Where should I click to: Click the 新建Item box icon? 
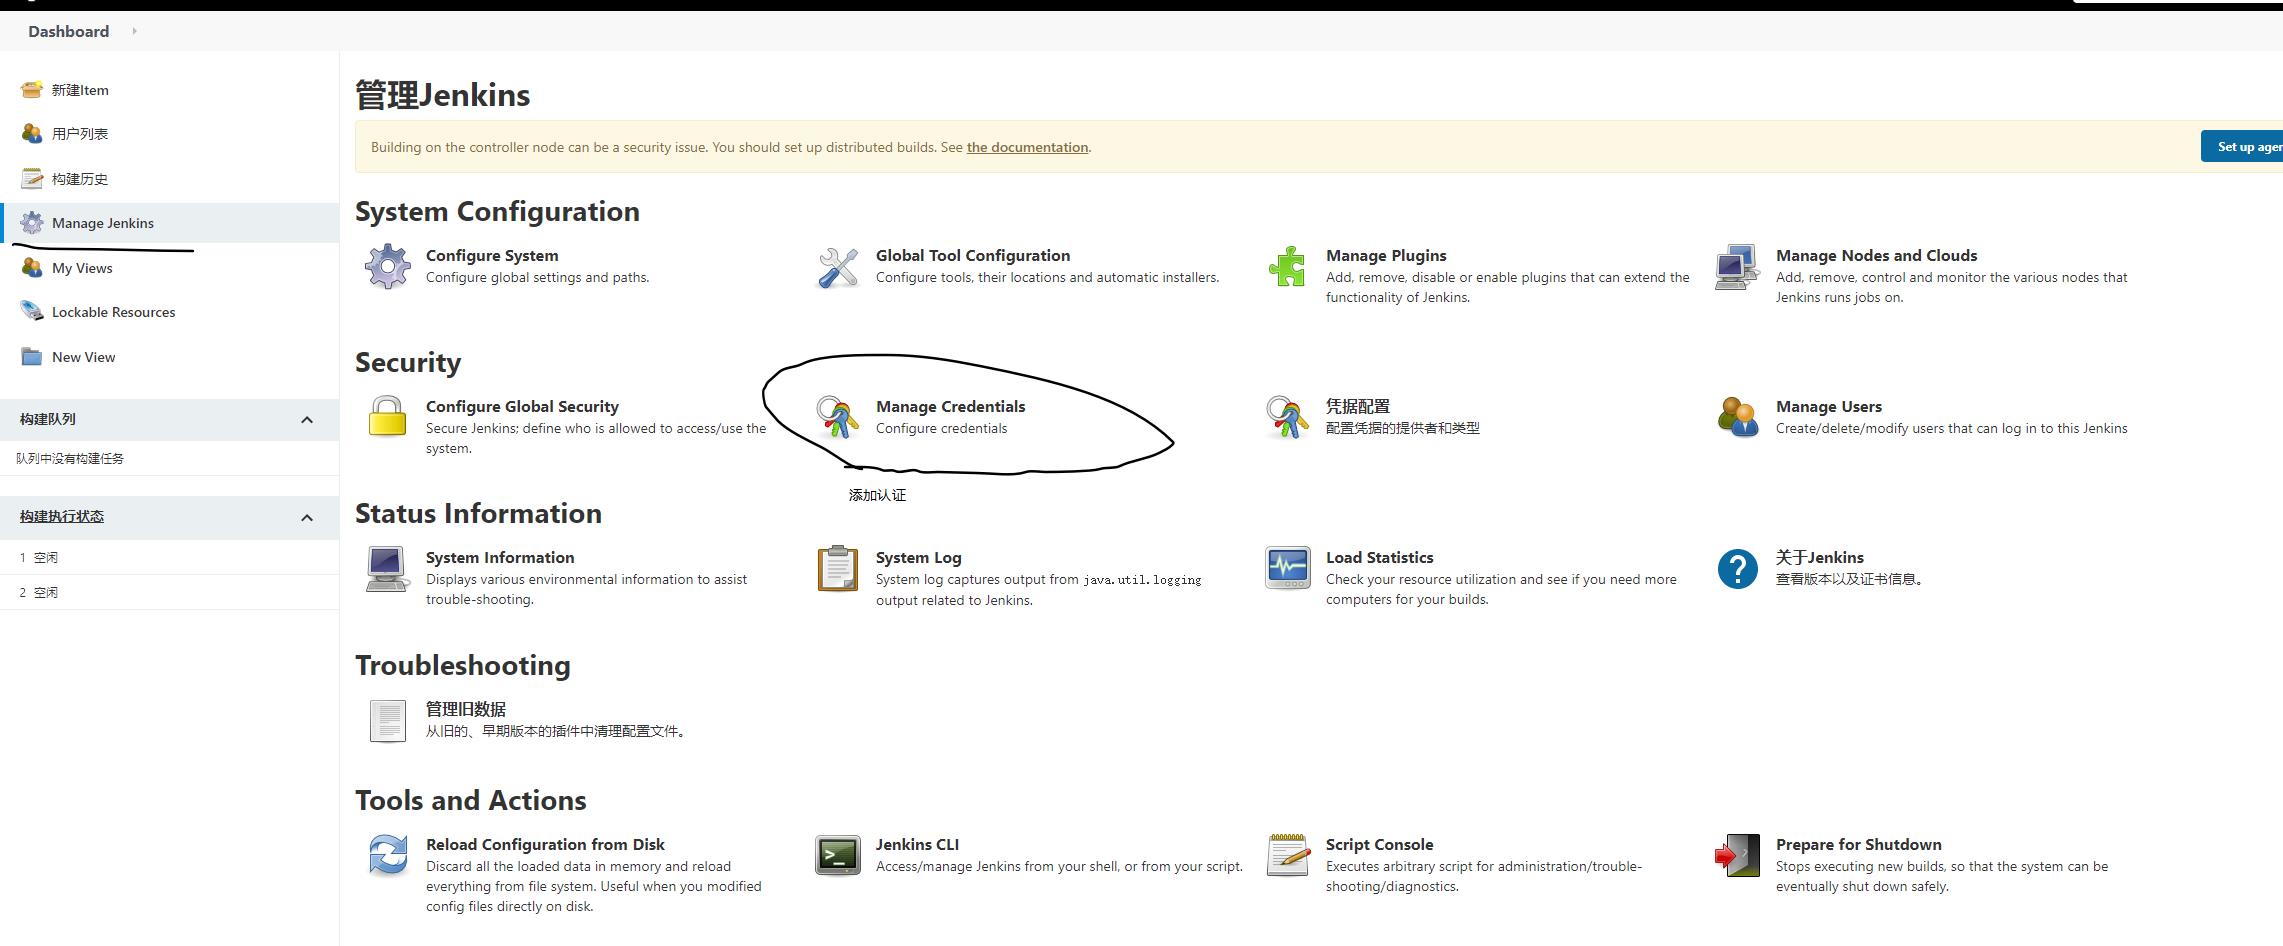pyautogui.click(x=32, y=90)
